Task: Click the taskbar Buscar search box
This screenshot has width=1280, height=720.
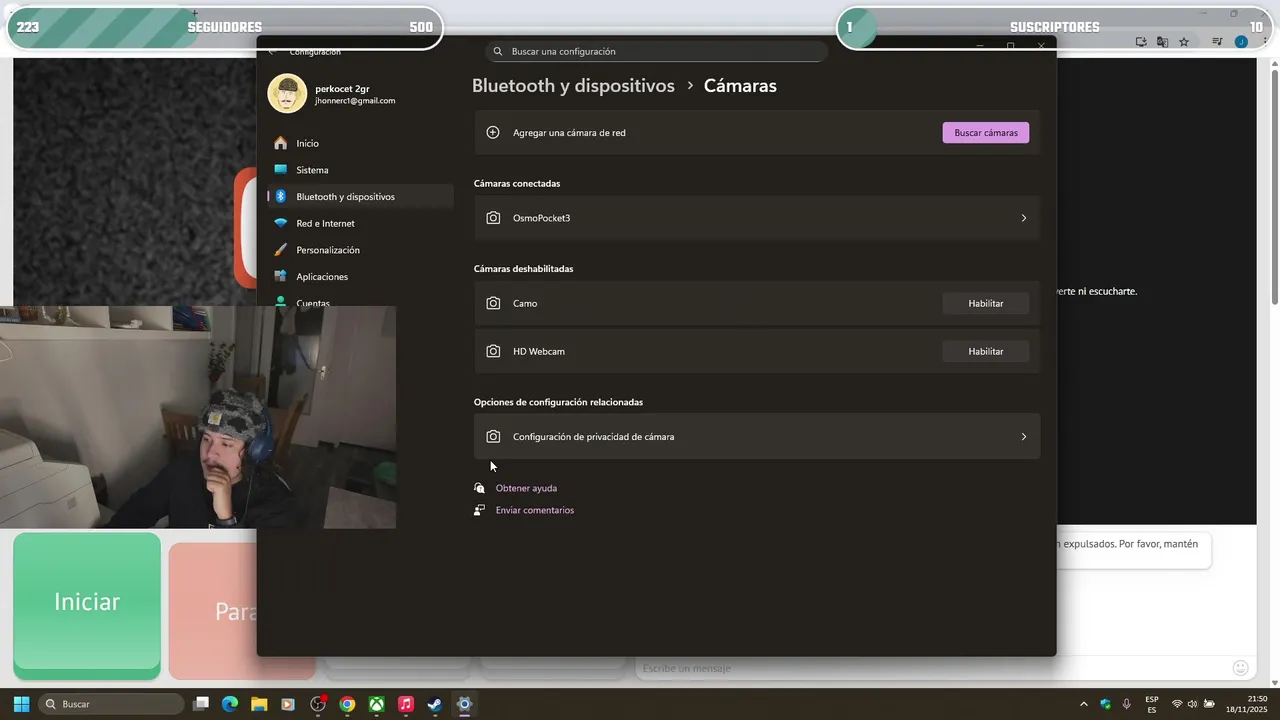Action: coord(111,704)
